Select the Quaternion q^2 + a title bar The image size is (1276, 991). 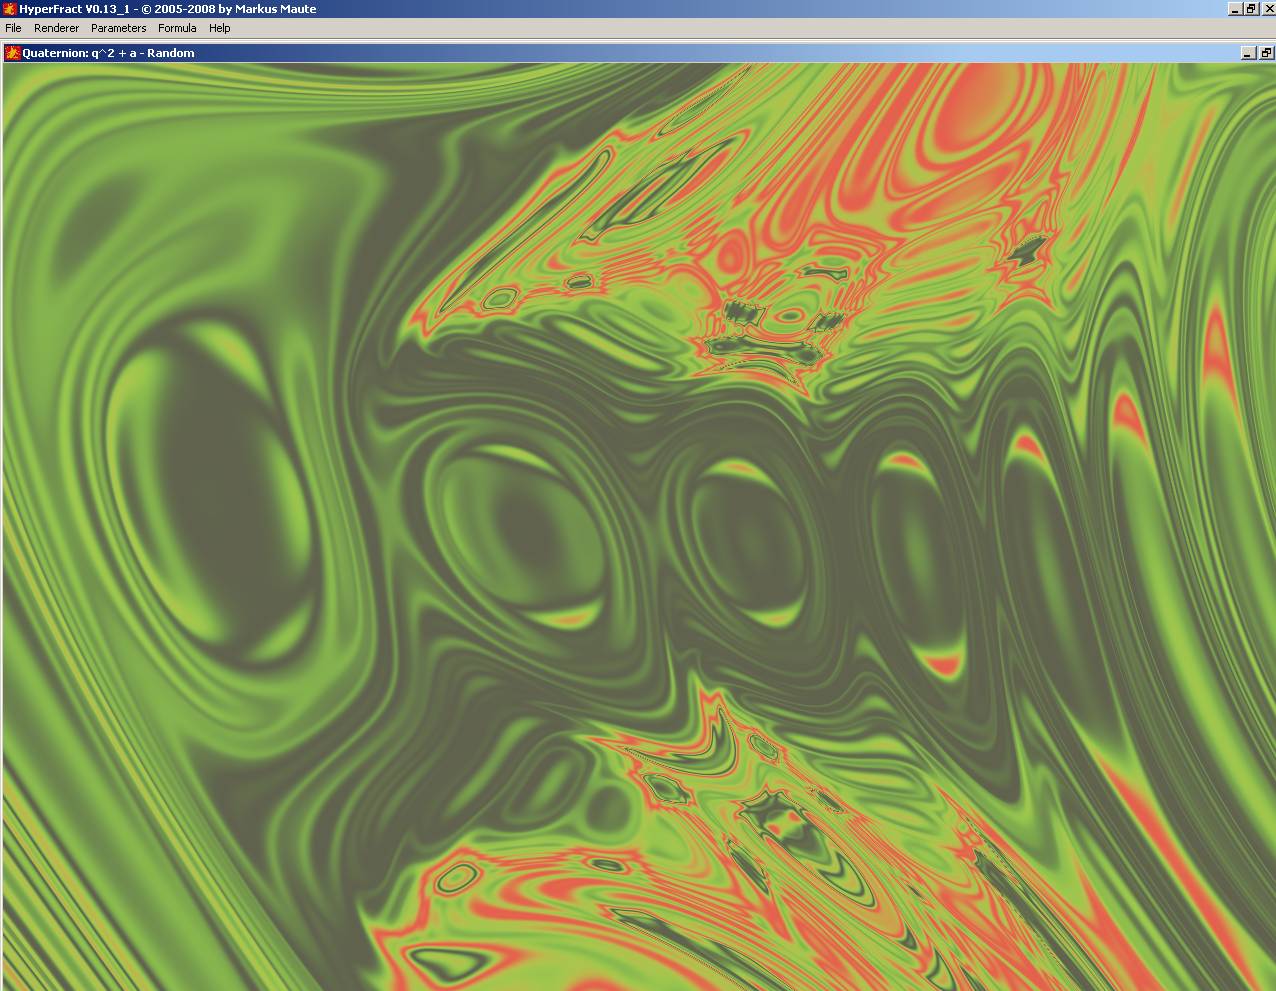click(110, 53)
